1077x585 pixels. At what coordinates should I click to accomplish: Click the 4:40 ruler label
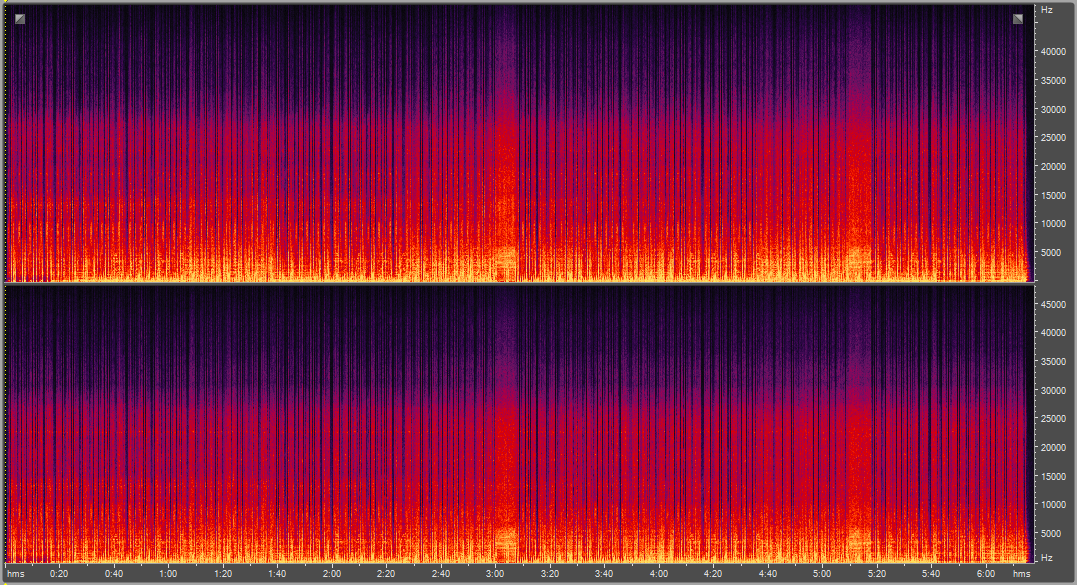(768, 574)
